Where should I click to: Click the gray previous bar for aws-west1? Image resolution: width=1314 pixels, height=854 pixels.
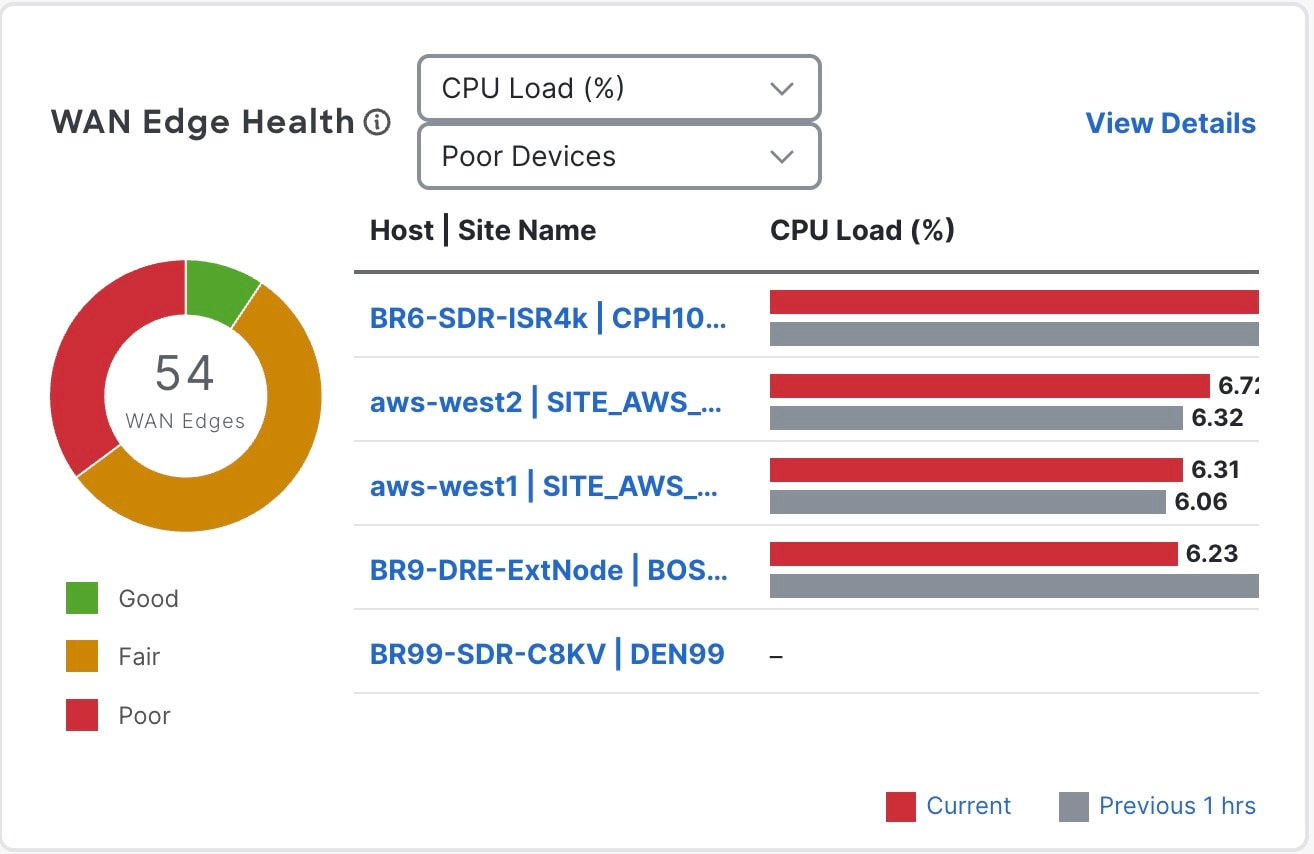[967, 502]
